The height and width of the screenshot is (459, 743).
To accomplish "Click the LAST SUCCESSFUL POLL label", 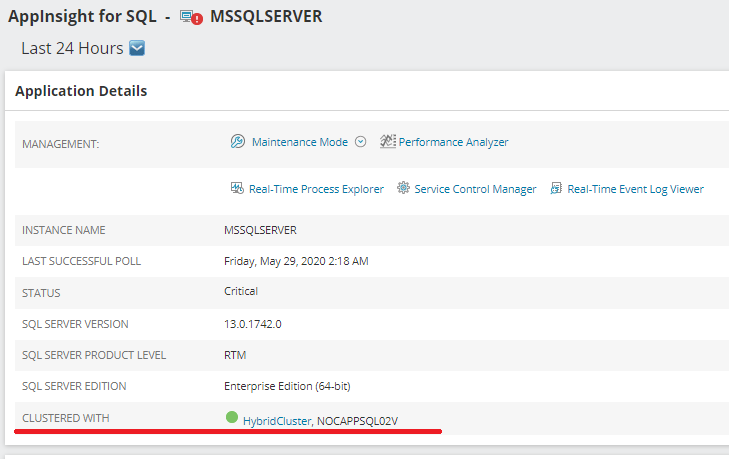I will 82,261.
